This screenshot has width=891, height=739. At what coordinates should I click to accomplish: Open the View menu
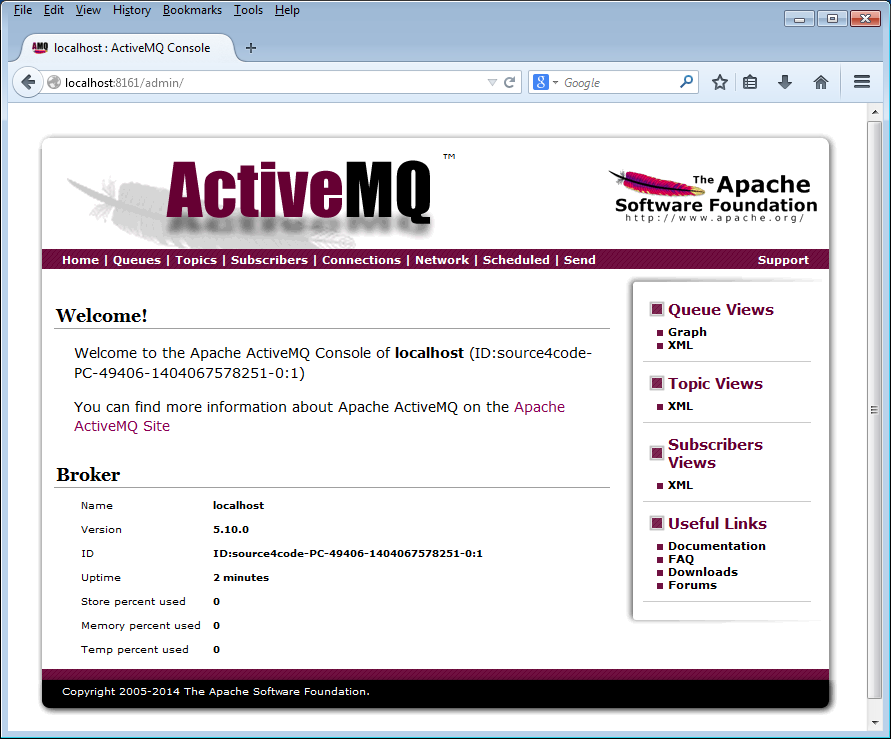(x=88, y=10)
